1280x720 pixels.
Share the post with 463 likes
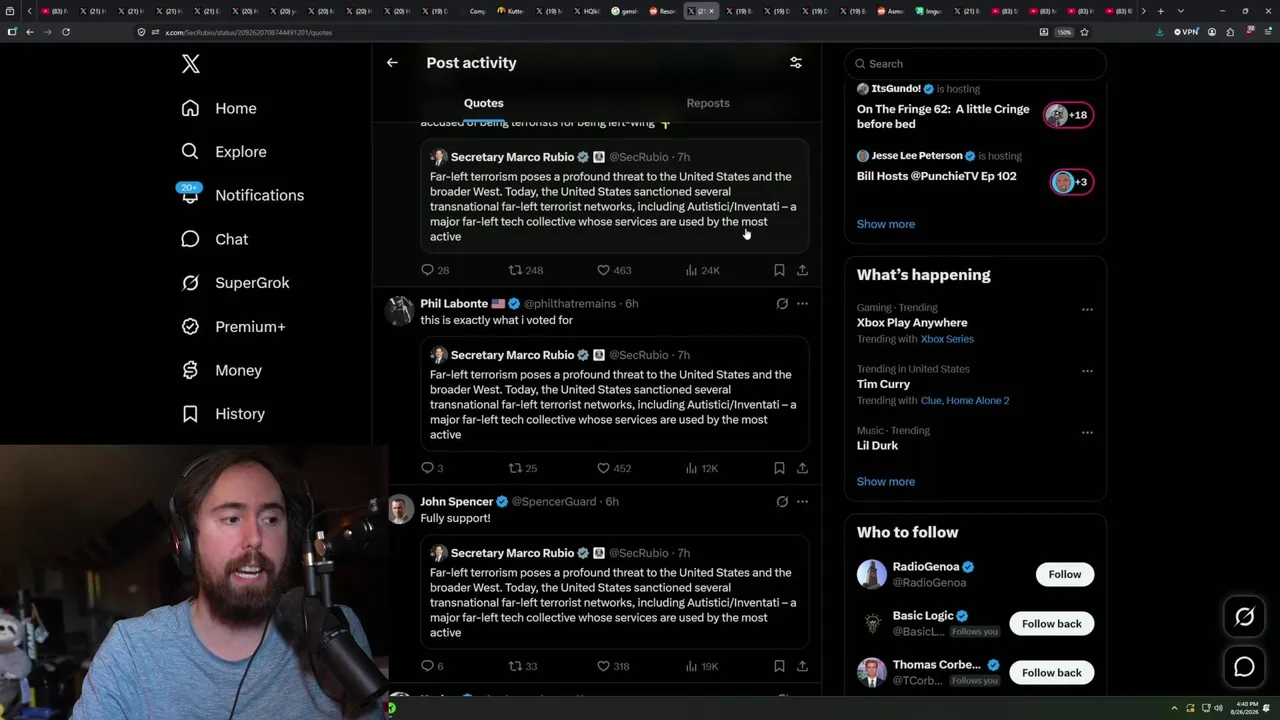click(x=802, y=270)
